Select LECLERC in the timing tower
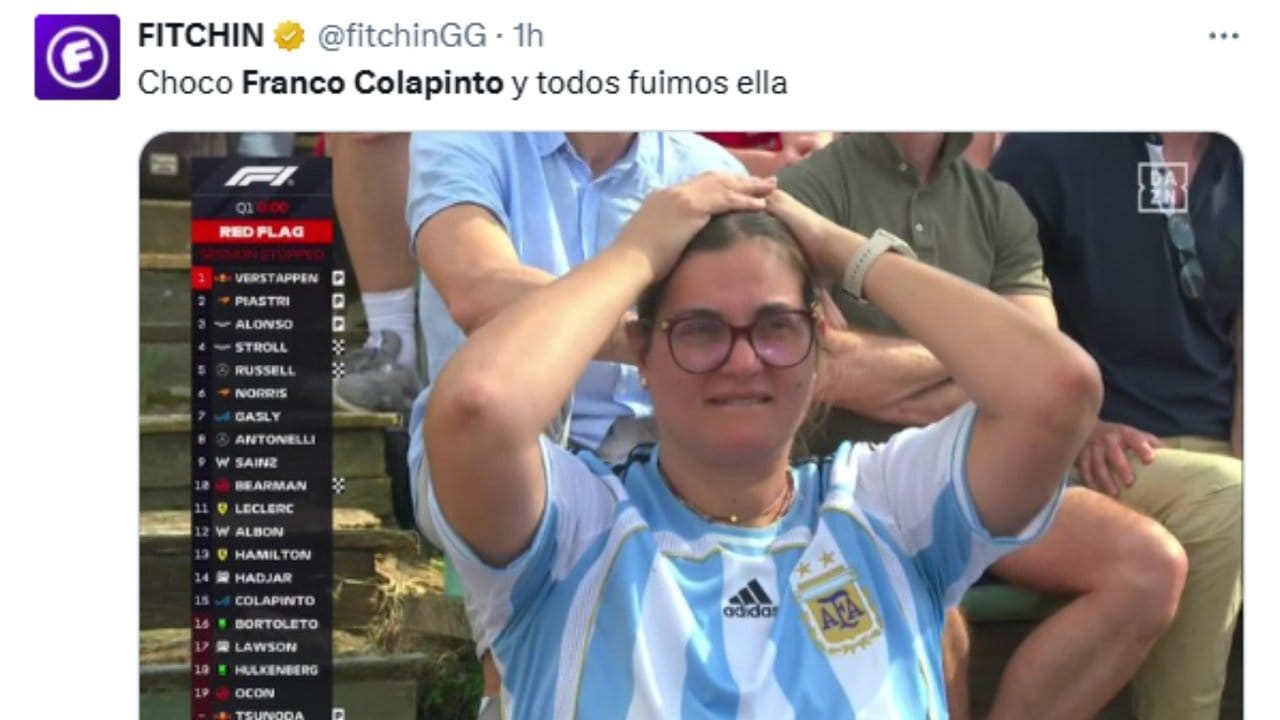The width and height of the screenshot is (1280, 720). pos(263,509)
